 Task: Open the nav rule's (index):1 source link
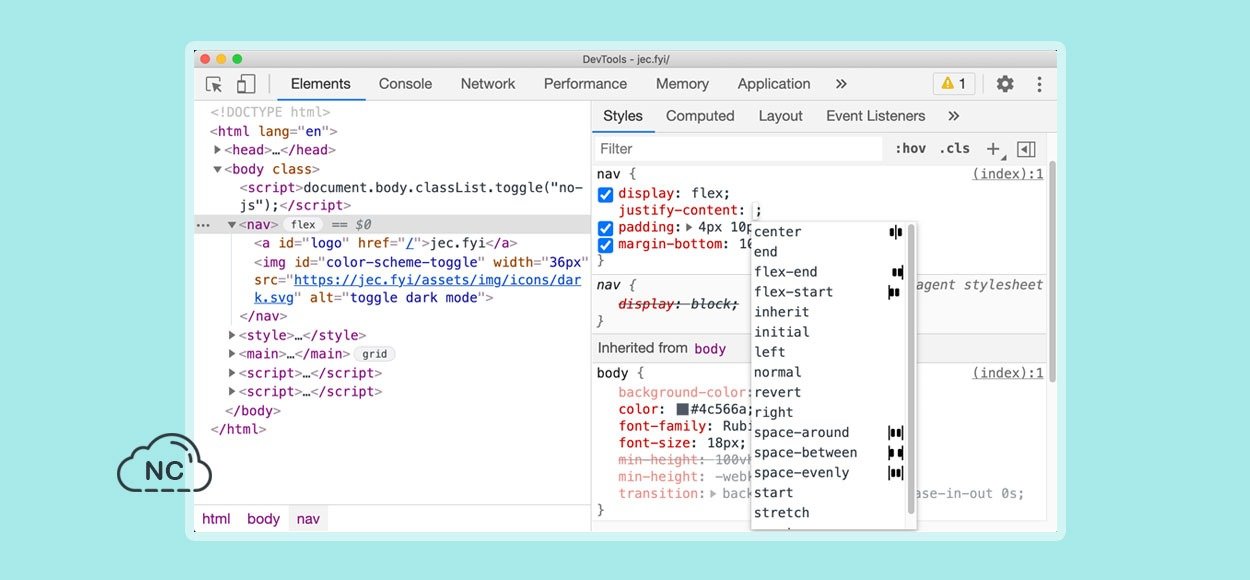(1008, 174)
